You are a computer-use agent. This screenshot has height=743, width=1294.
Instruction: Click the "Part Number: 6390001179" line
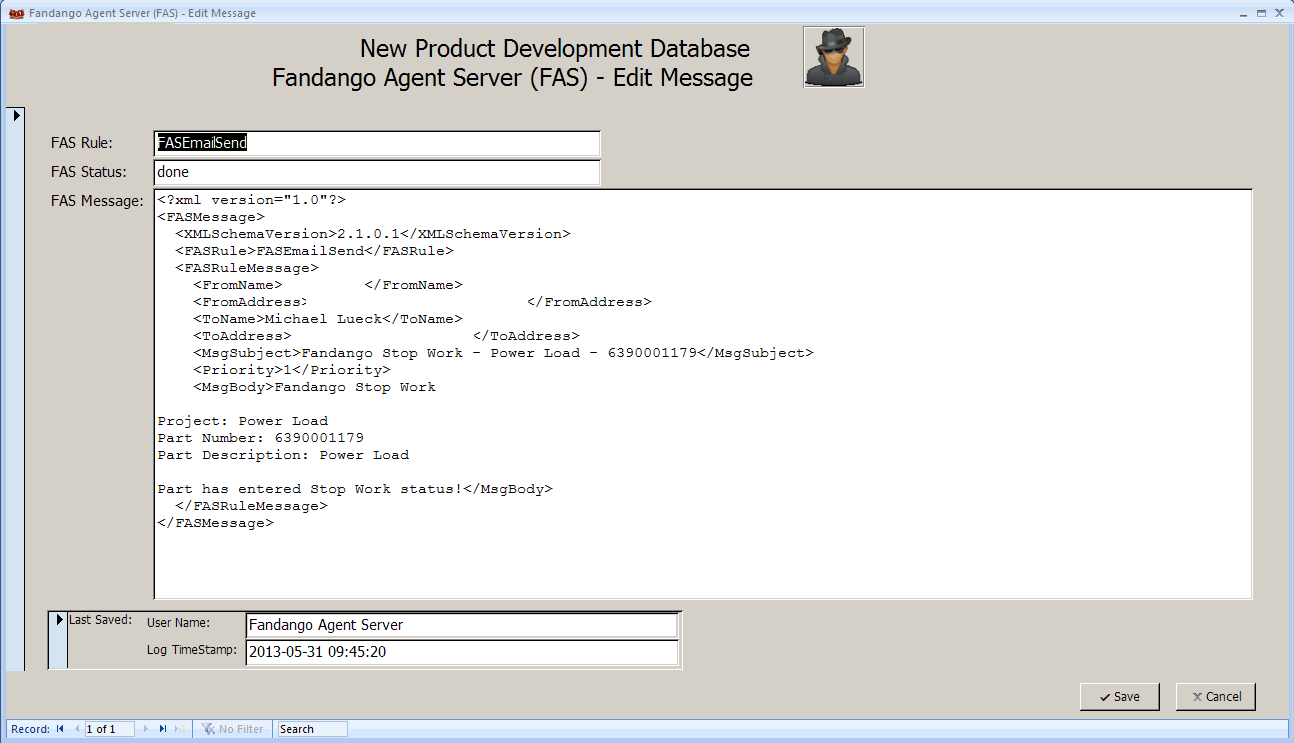260,438
